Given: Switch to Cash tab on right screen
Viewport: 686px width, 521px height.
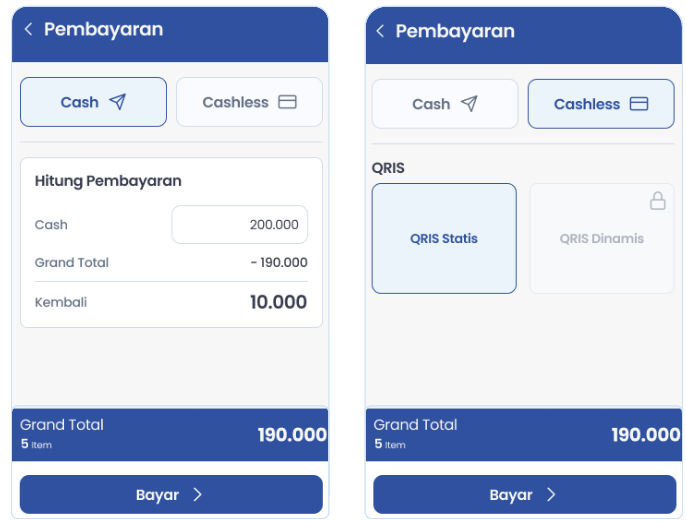Looking at the screenshot, I should pos(445,104).
